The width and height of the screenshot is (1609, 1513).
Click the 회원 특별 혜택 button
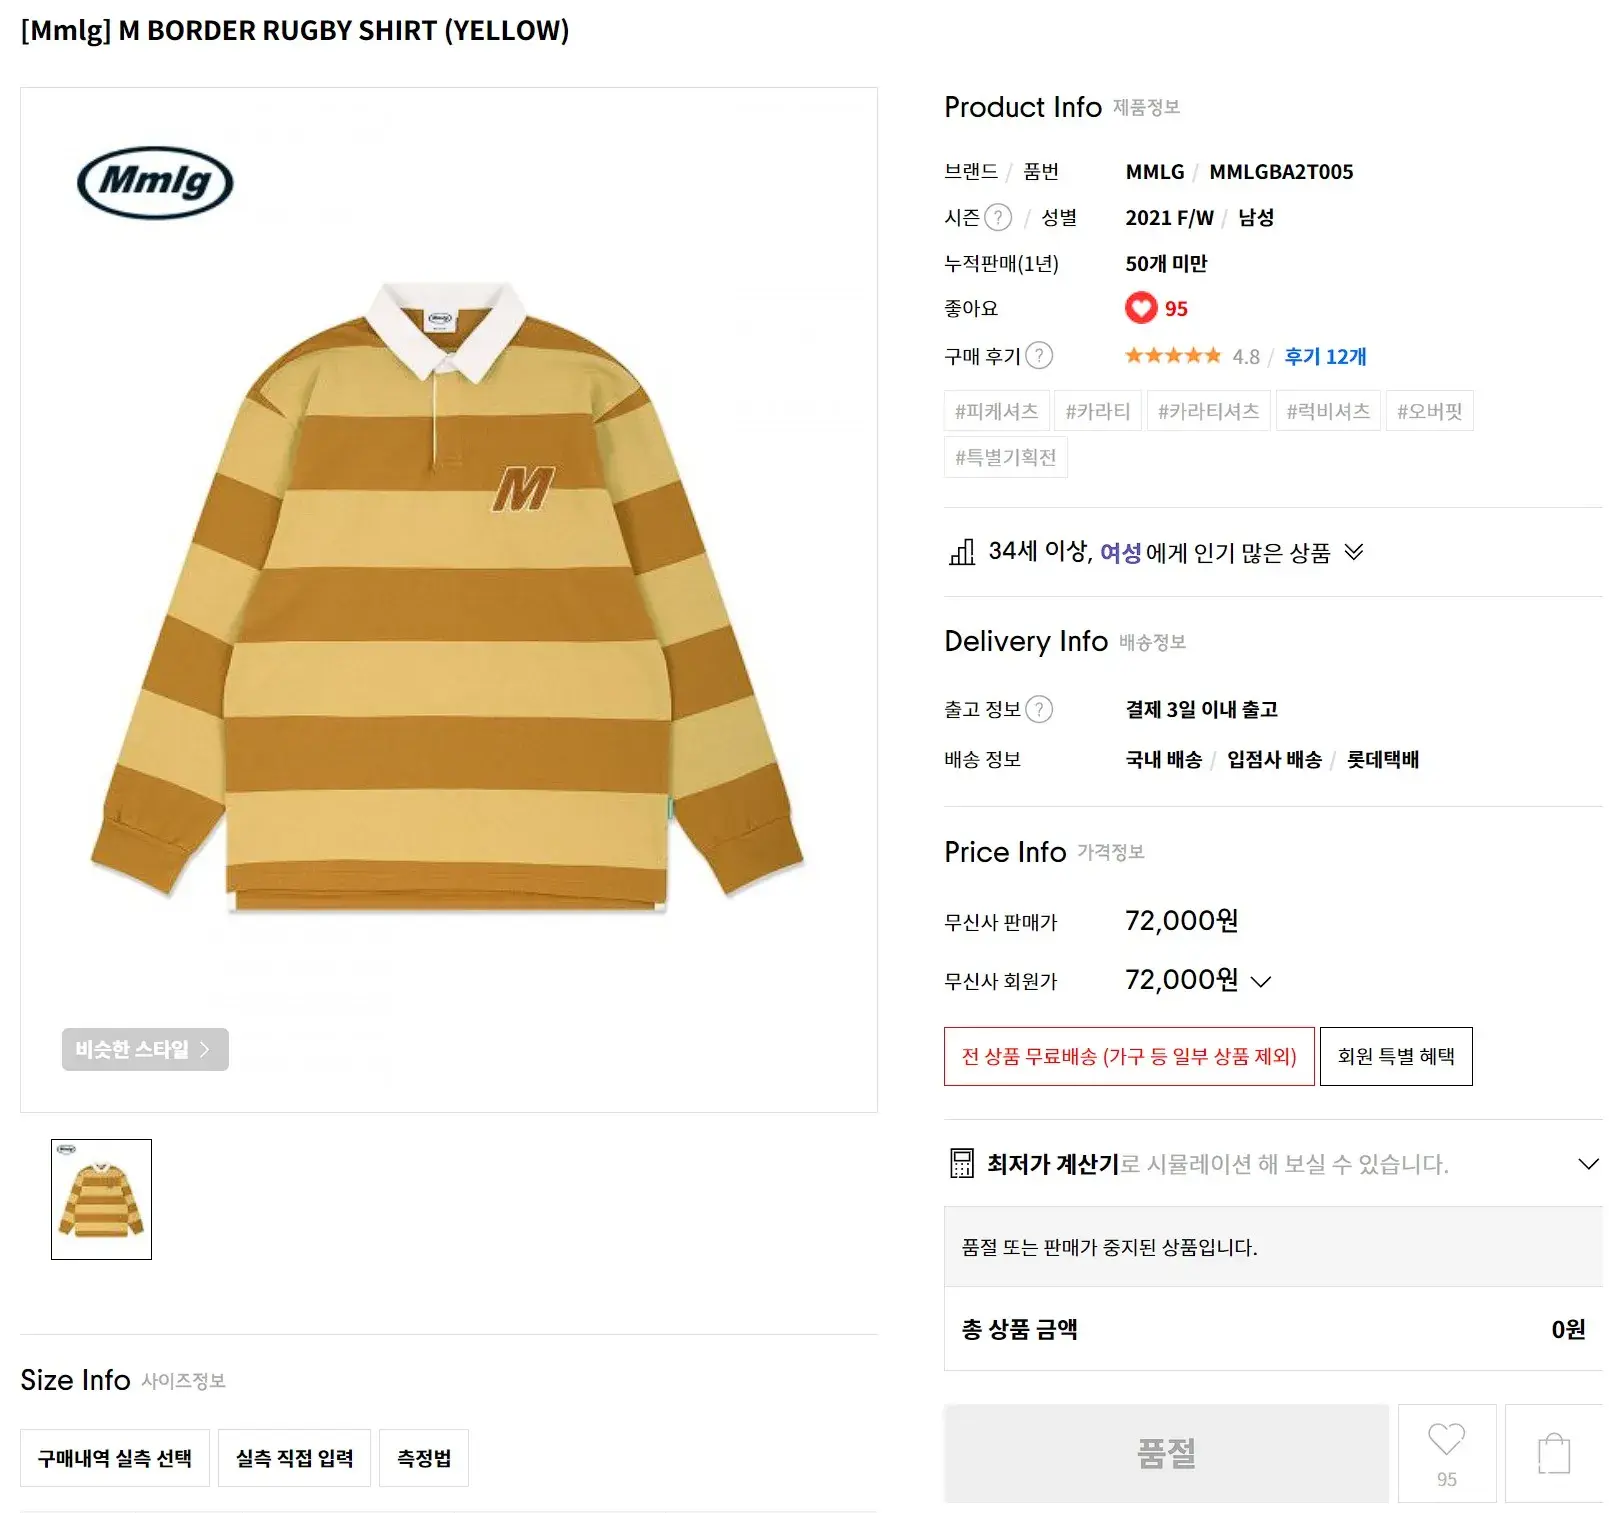(1396, 1056)
